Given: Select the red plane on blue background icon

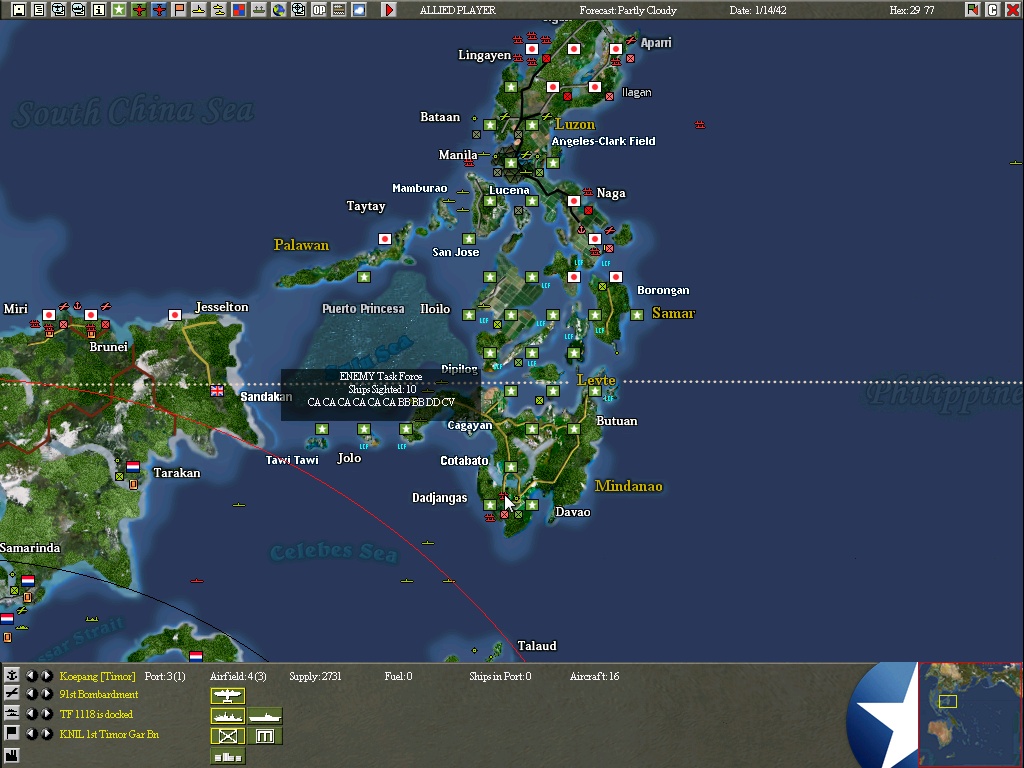Looking at the screenshot, I should click(x=159, y=10).
